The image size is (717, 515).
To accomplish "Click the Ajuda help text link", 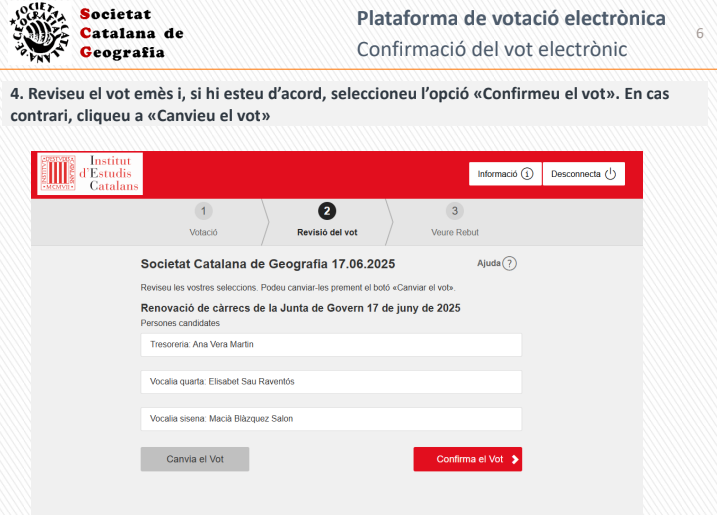I will tap(489, 263).
